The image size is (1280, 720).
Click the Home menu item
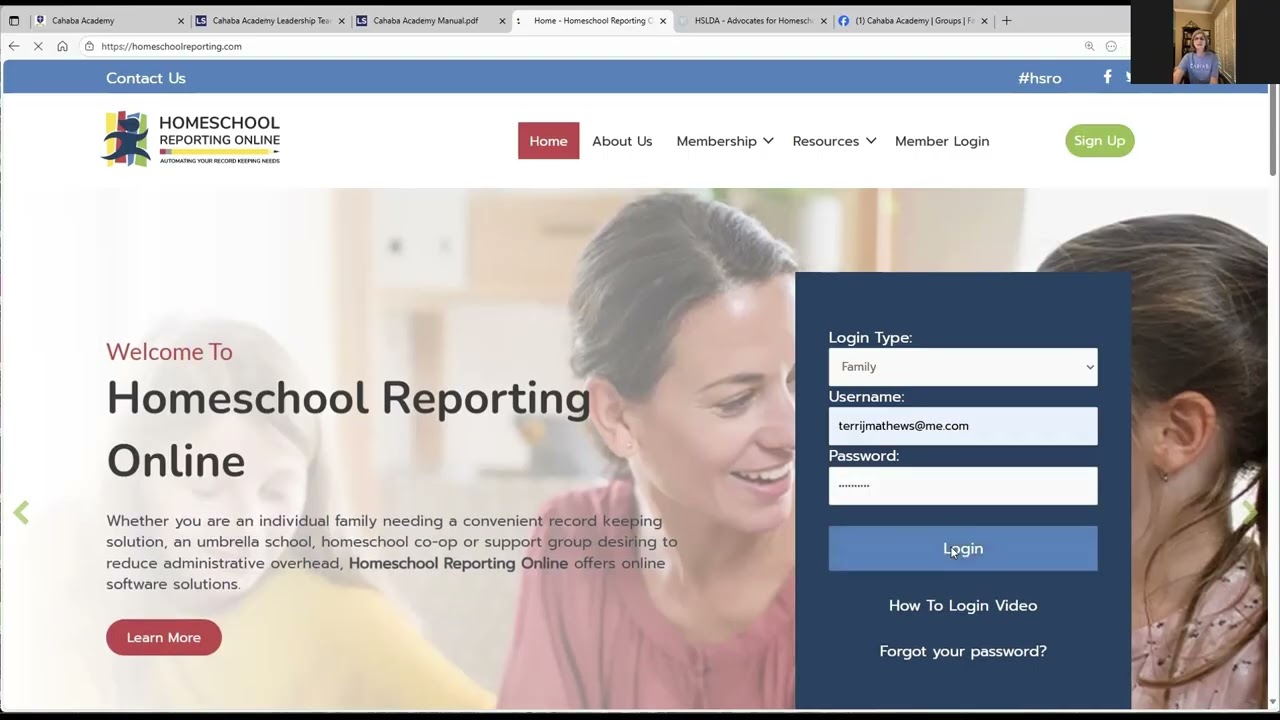(548, 141)
